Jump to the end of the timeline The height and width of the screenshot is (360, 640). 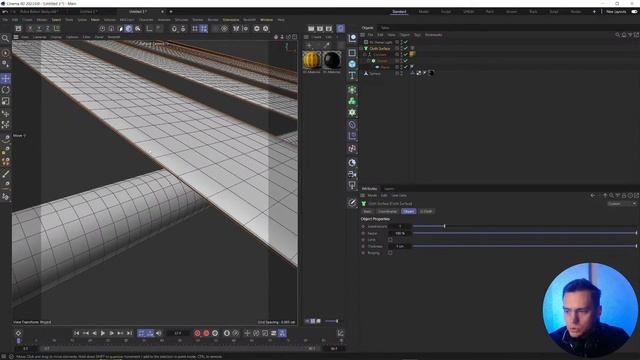[129, 333]
